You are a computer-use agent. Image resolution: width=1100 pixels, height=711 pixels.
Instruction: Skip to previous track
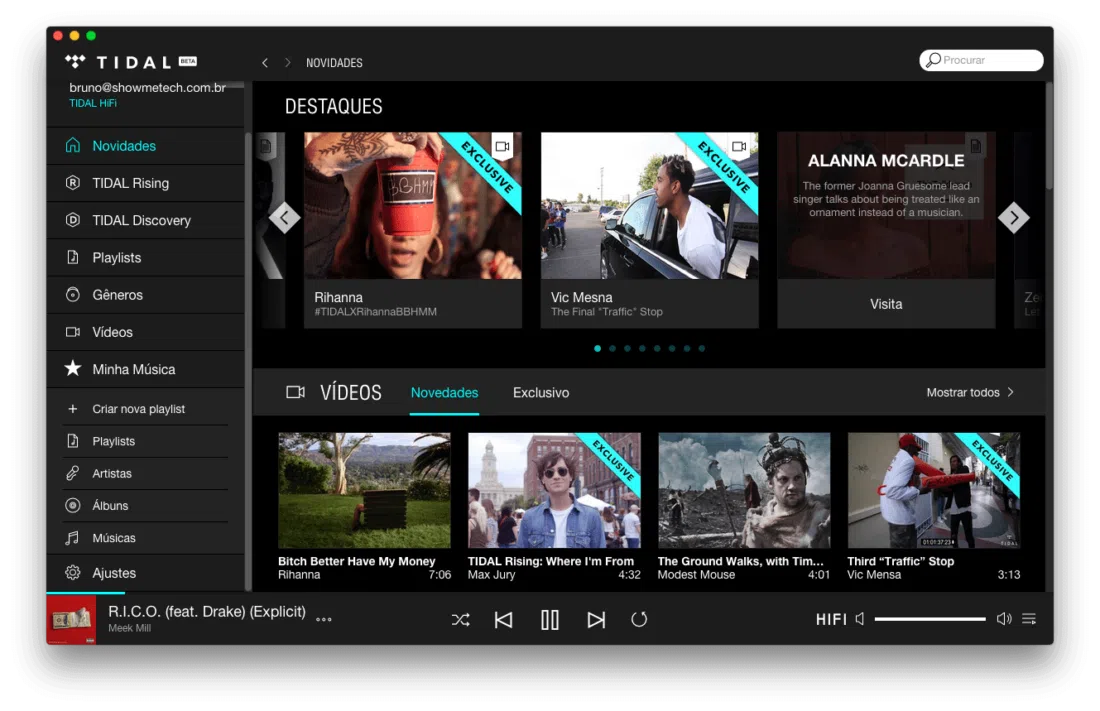click(x=504, y=620)
